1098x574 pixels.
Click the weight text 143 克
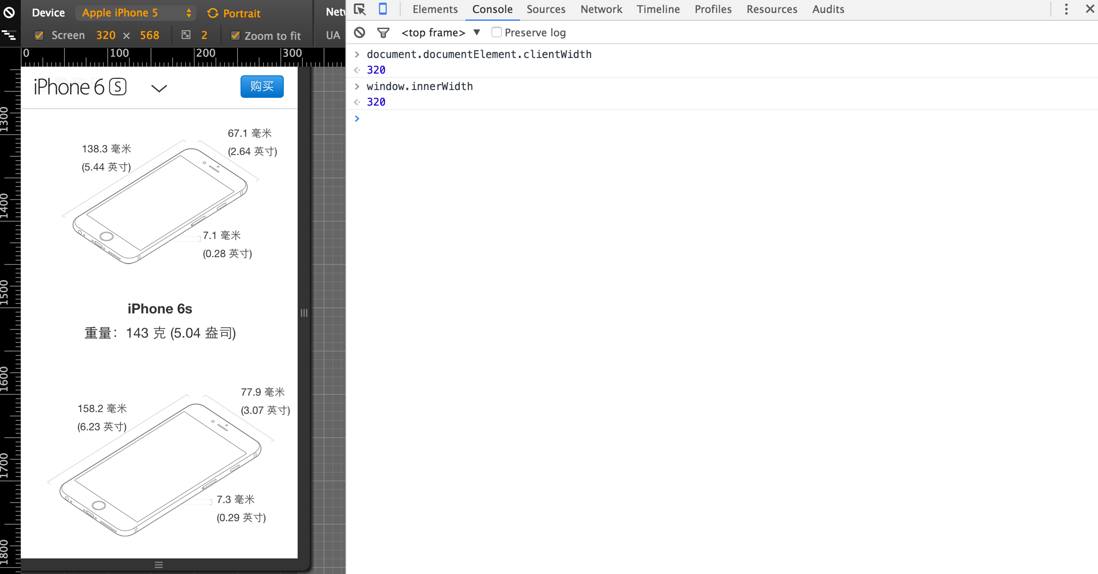160,333
